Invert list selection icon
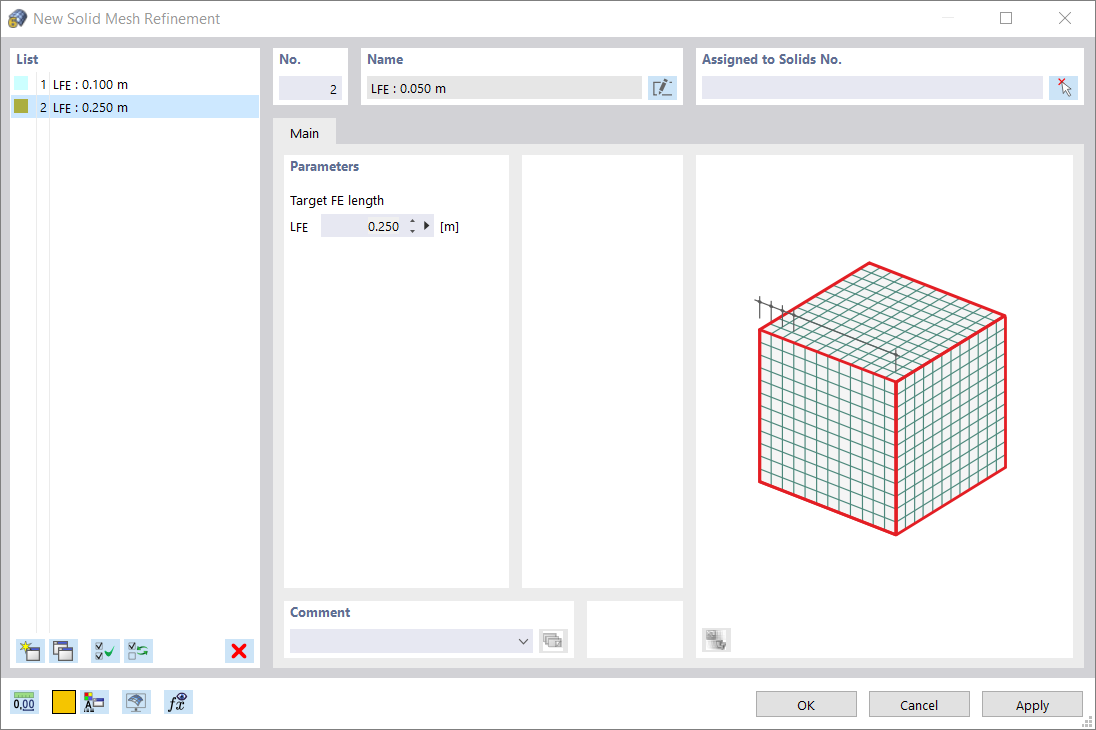Image resolution: width=1096 pixels, height=730 pixels. [138, 651]
